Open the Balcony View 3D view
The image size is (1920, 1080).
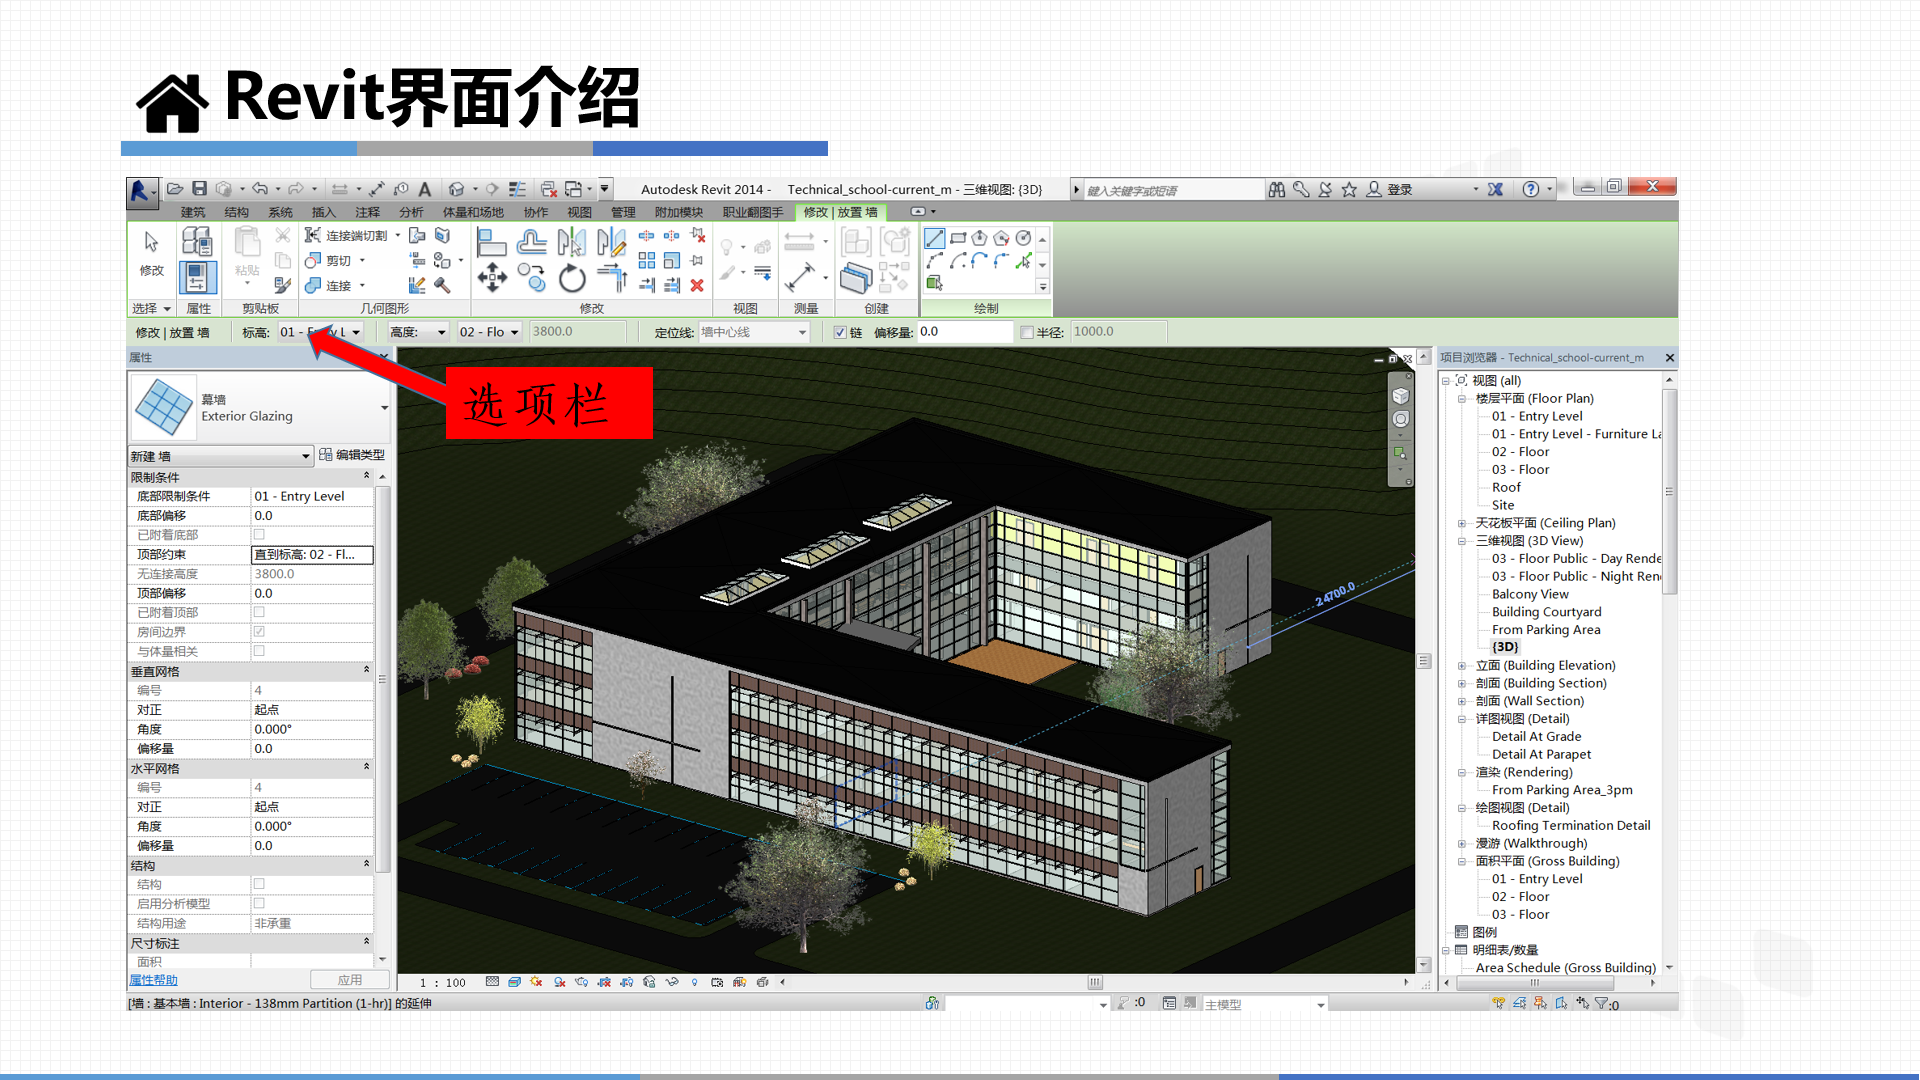pyautogui.click(x=1530, y=594)
